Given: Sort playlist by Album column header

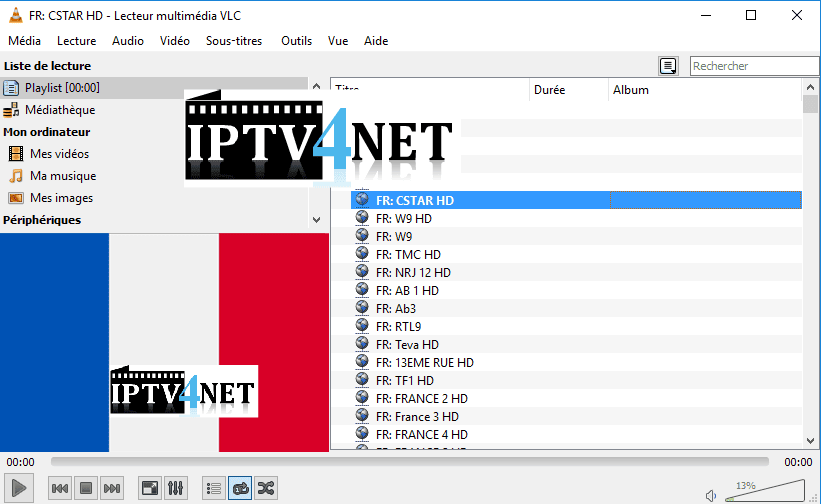Looking at the screenshot, I should [705, 89].
